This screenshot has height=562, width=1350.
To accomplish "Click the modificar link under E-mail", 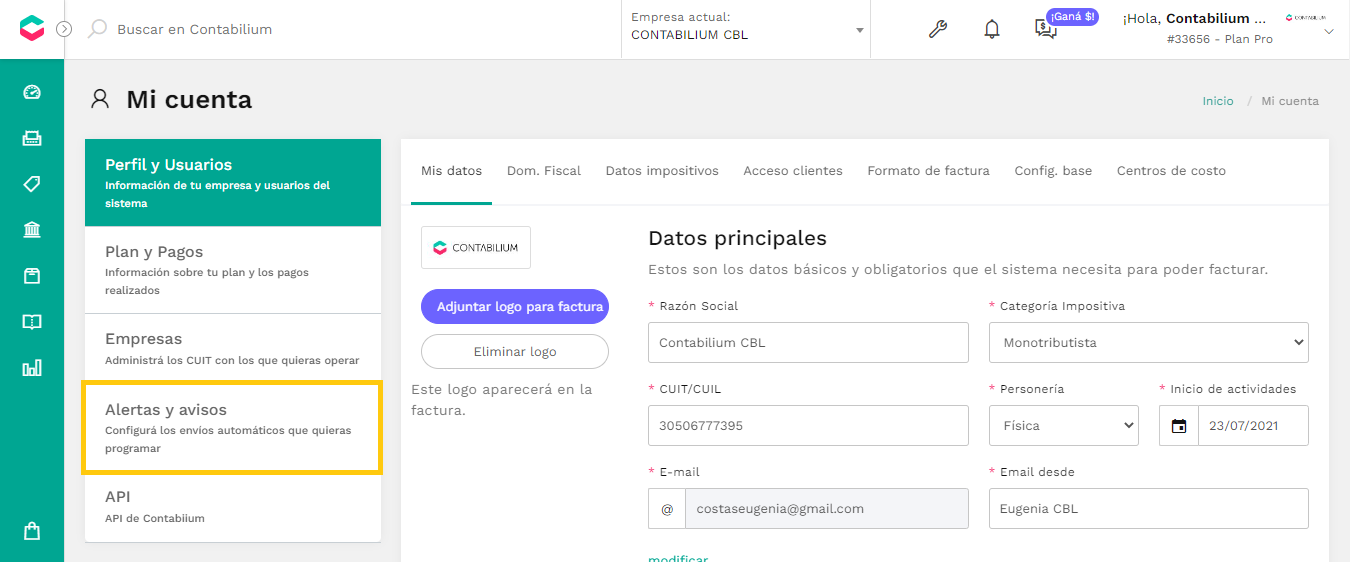I will [678, 558].
